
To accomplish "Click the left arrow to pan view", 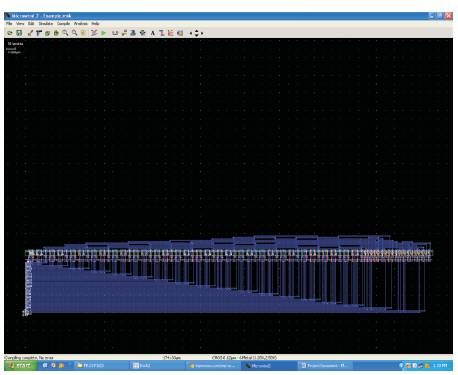I will (191, 33).
